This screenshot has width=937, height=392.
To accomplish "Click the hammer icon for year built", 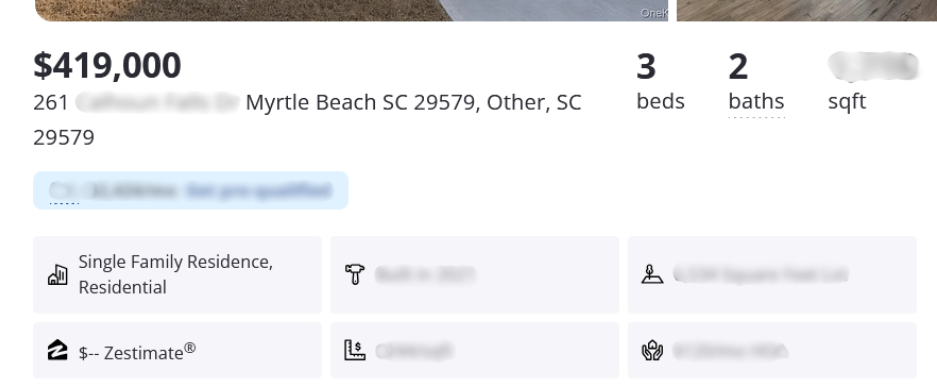I will coord(354,275).
